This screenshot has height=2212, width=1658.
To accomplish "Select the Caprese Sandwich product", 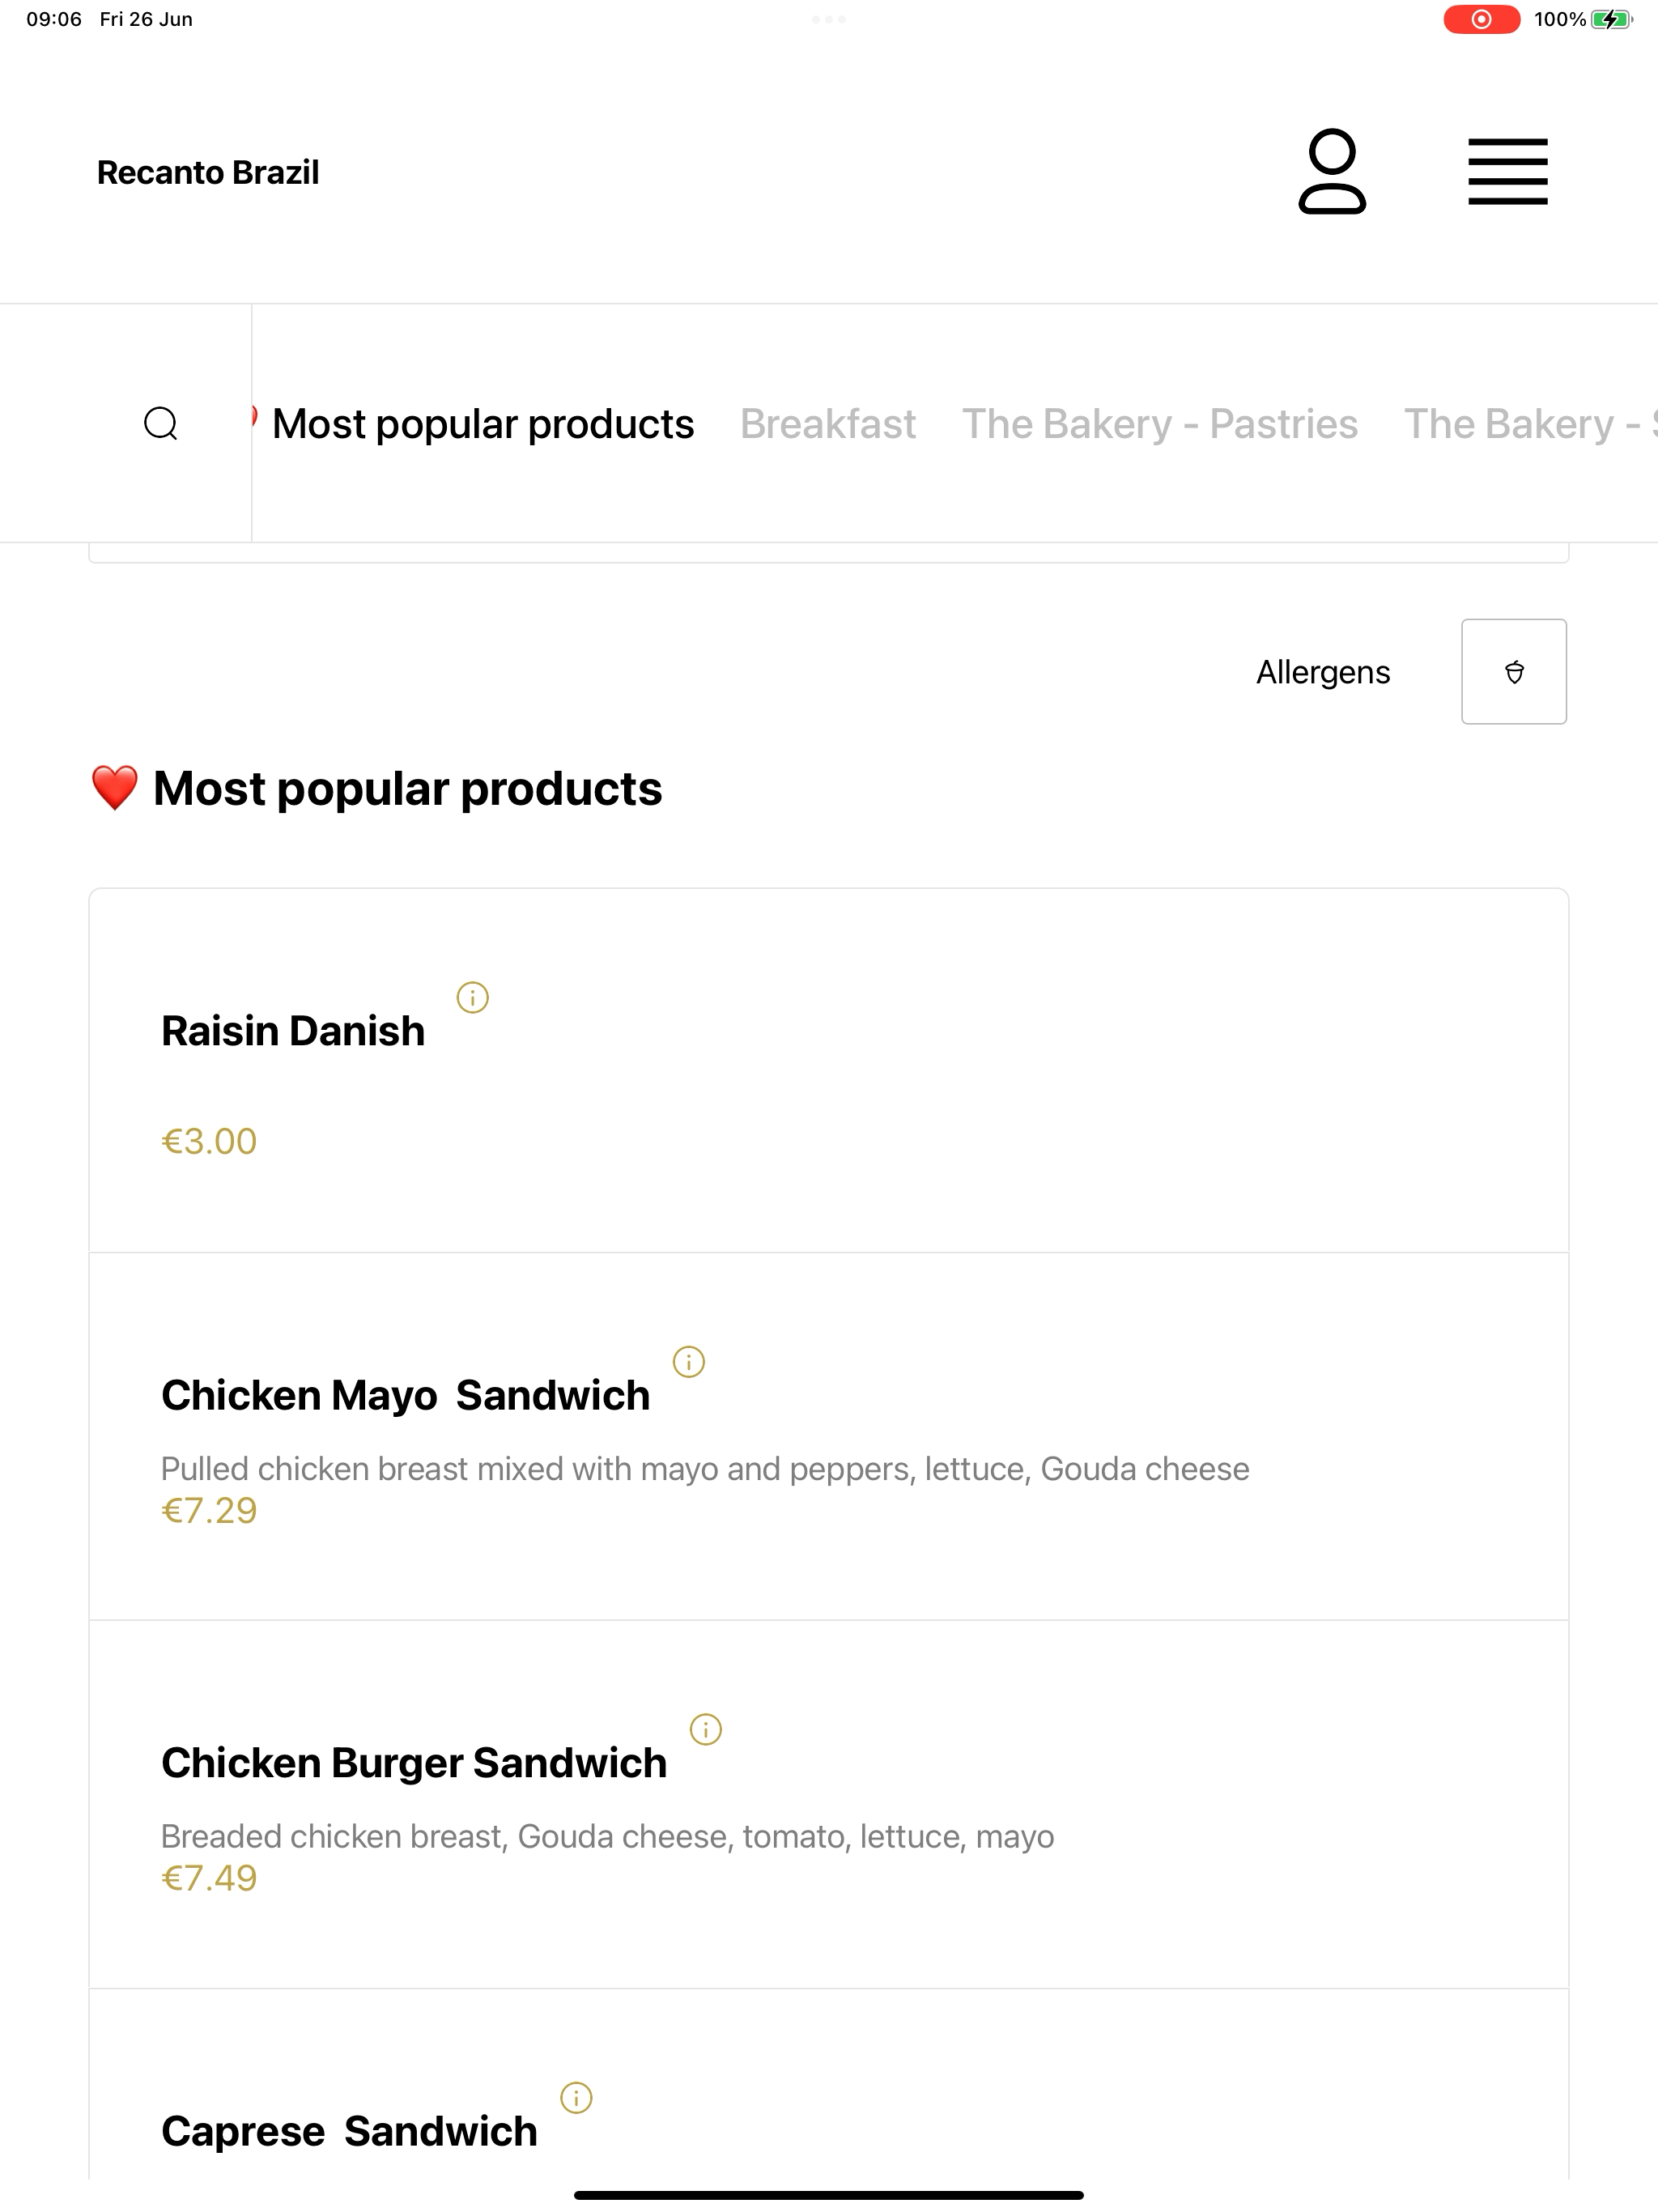I will click(x=828, y=2084).
